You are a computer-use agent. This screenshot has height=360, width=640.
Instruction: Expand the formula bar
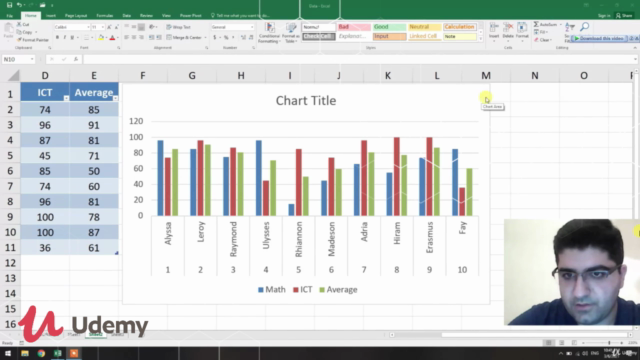635,60
